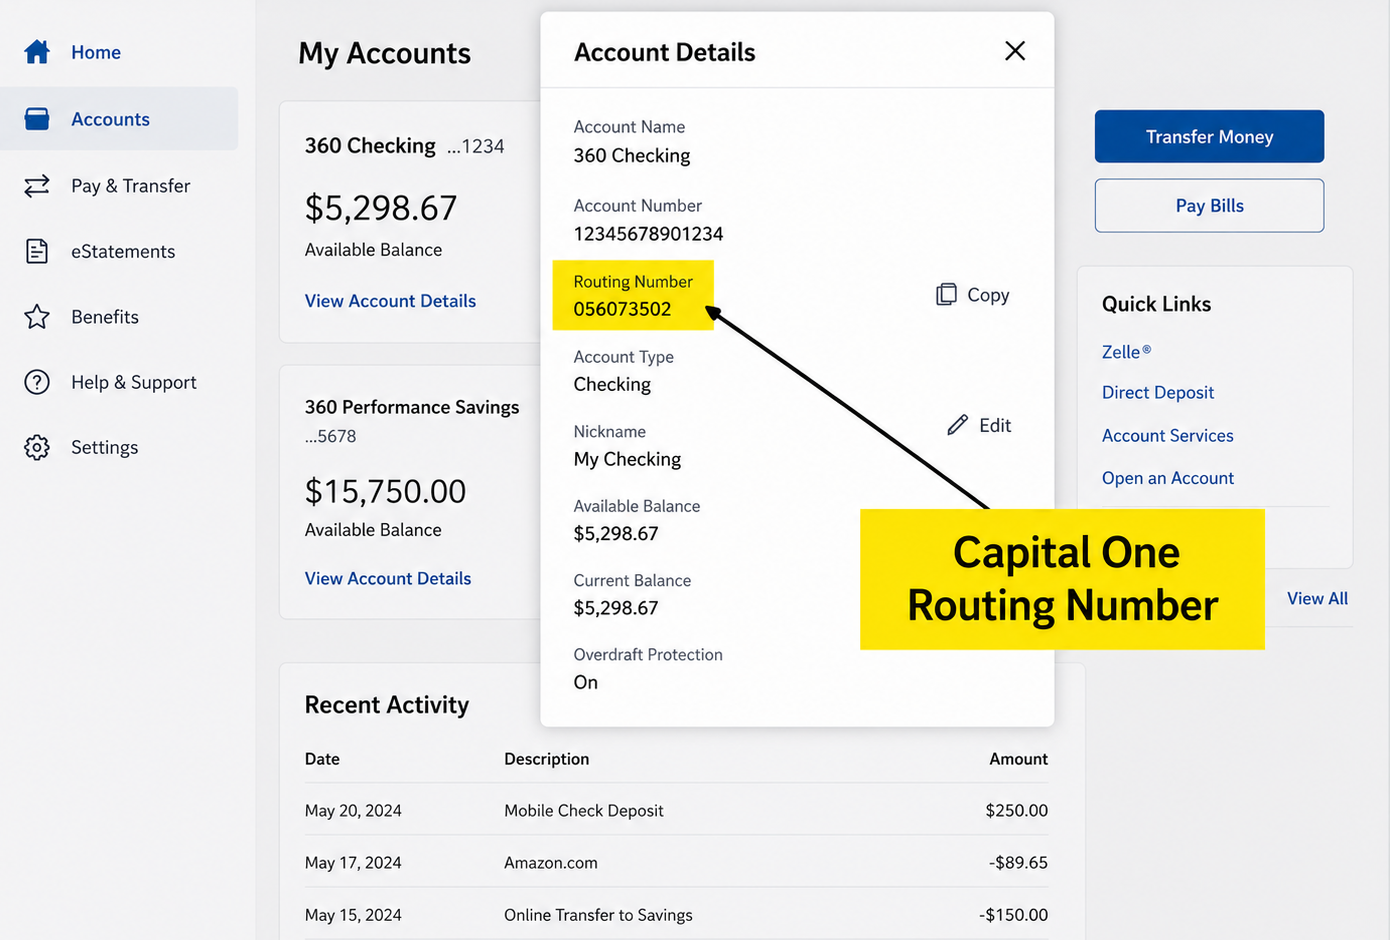The width and height of the screenshot is (1390, 940).
Task: Click the Date column header
Action: pyautogui.click(x=322, y=759)
